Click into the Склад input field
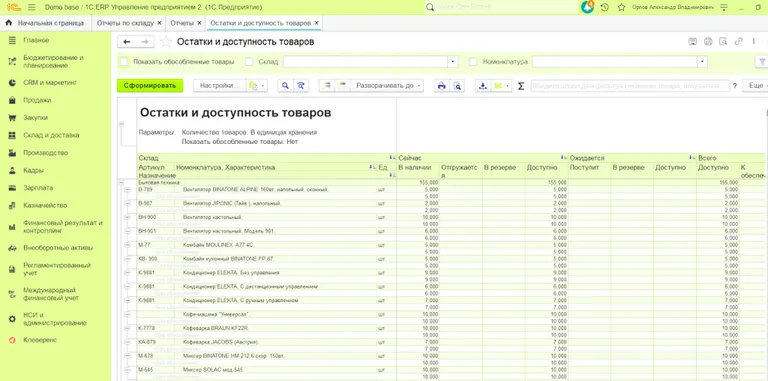 [x=365, y=62]
